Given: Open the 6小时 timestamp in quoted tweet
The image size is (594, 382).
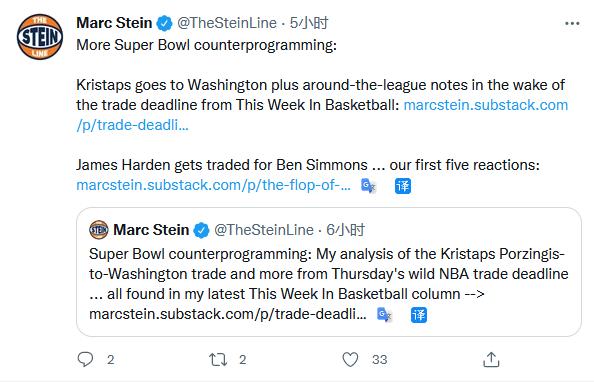Looking at the screenshot, I should [345, 230].
